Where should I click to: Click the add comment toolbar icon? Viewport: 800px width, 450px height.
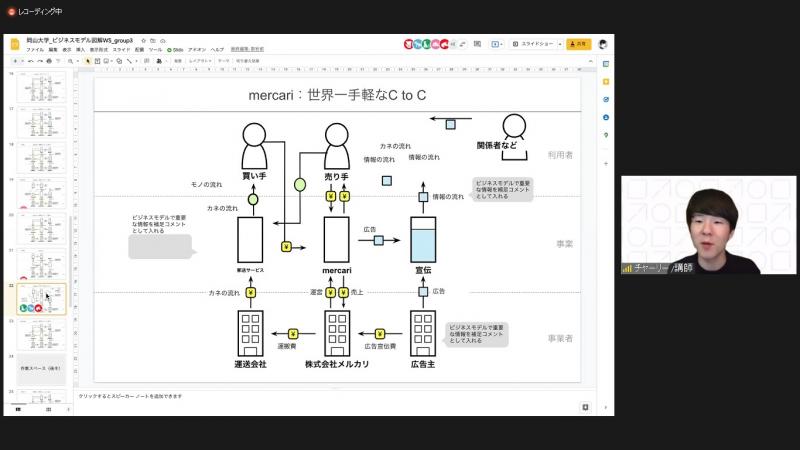(x=146, y=61)
